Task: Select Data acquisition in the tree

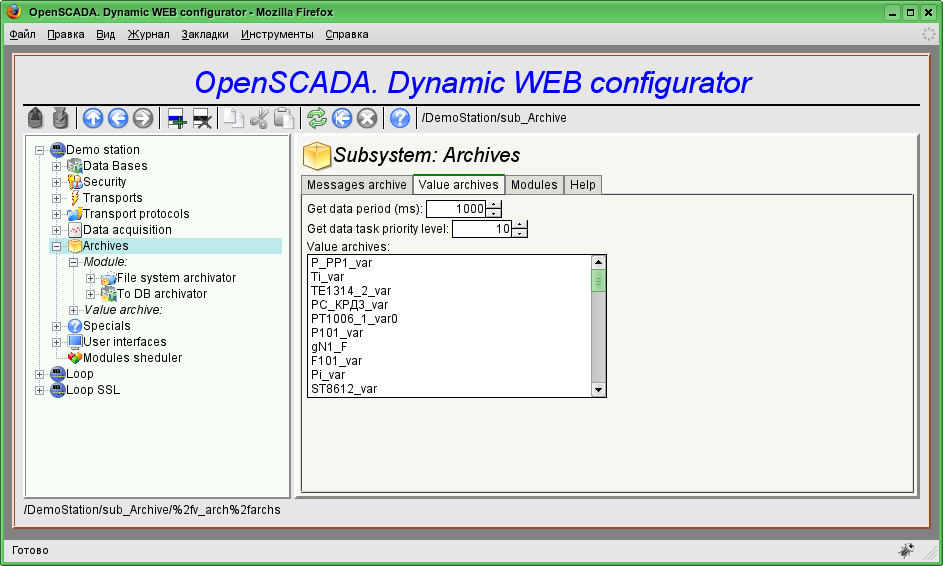Action: click(127, 230)
